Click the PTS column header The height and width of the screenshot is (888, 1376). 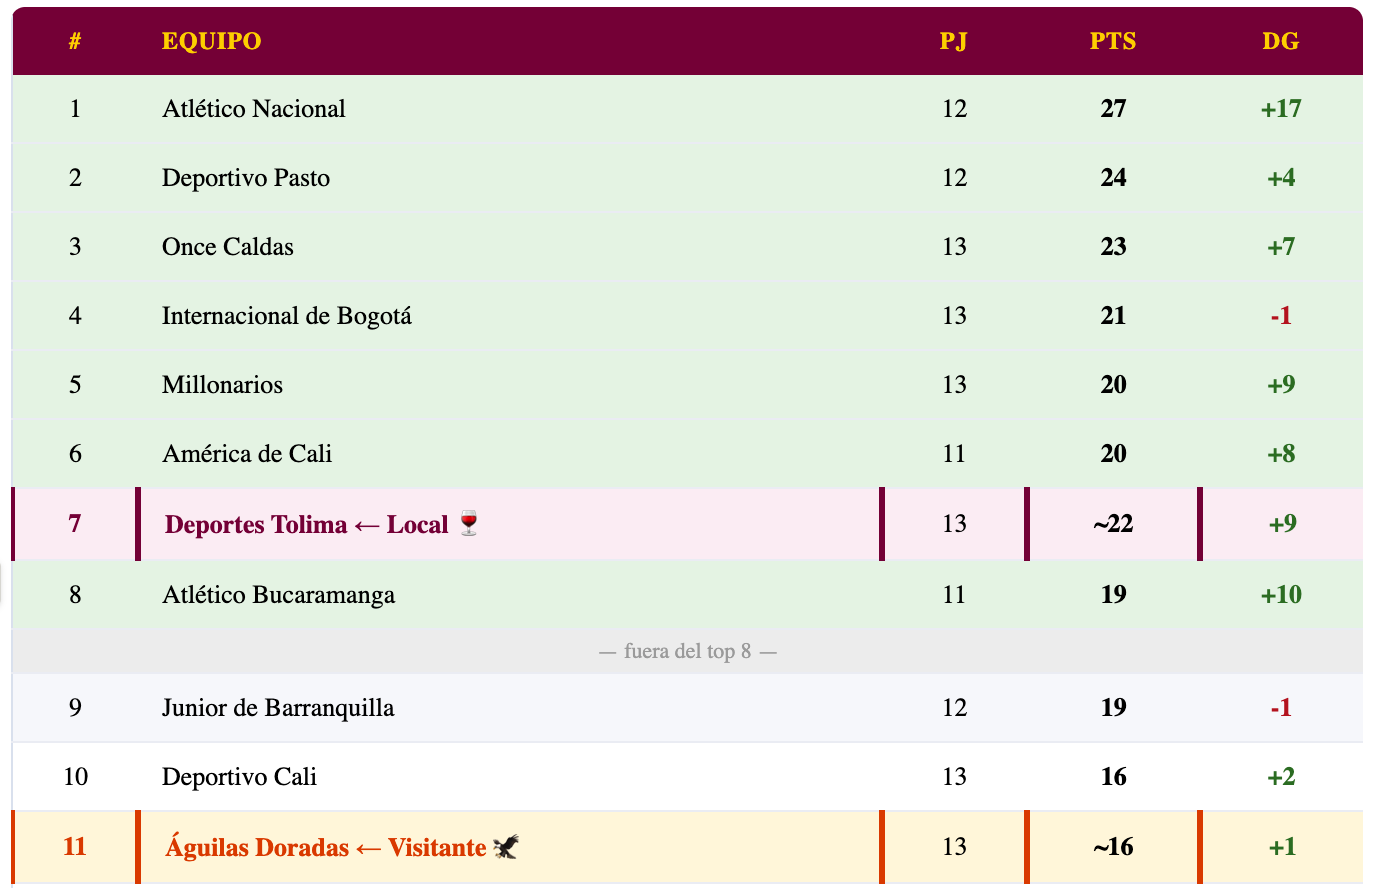coord(1113,41)
